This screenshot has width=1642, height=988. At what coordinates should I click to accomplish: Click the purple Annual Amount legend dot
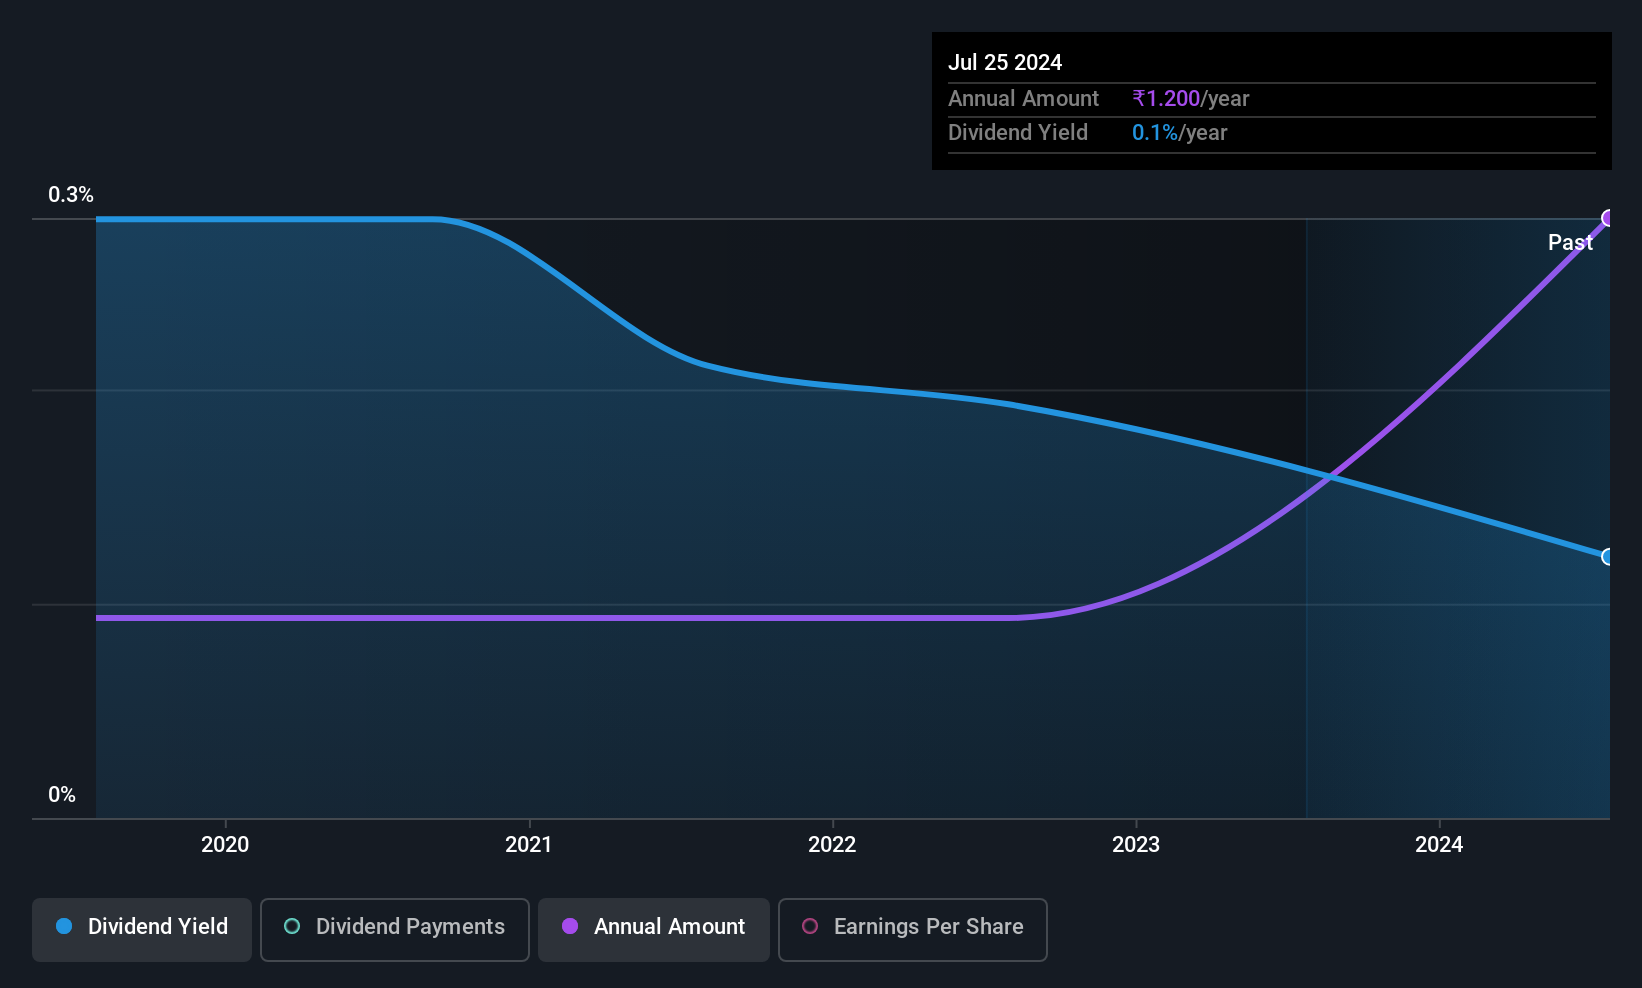point(570,926)
